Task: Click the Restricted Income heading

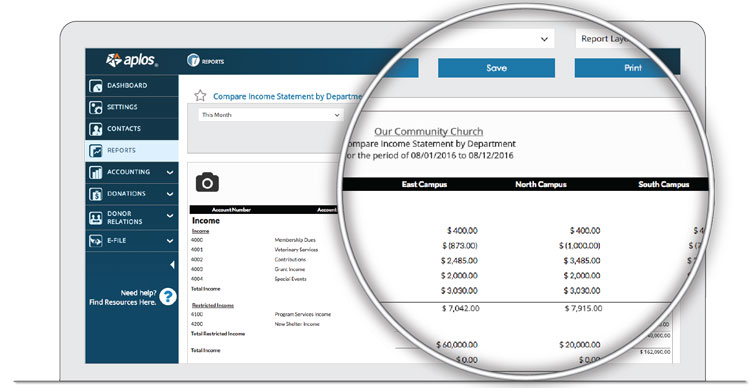Action: coord(213,305)
